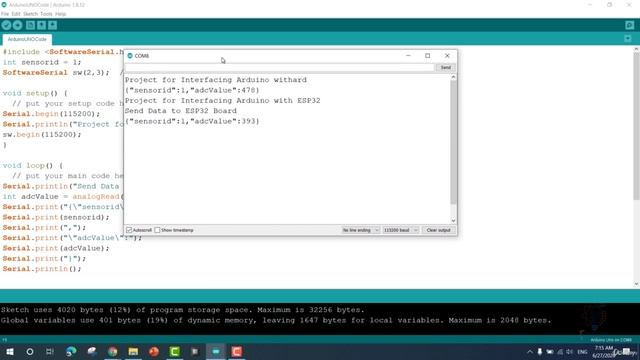
Task: Click the 'Serial.print(adcValue);' code line
Action: coord(56,248)
